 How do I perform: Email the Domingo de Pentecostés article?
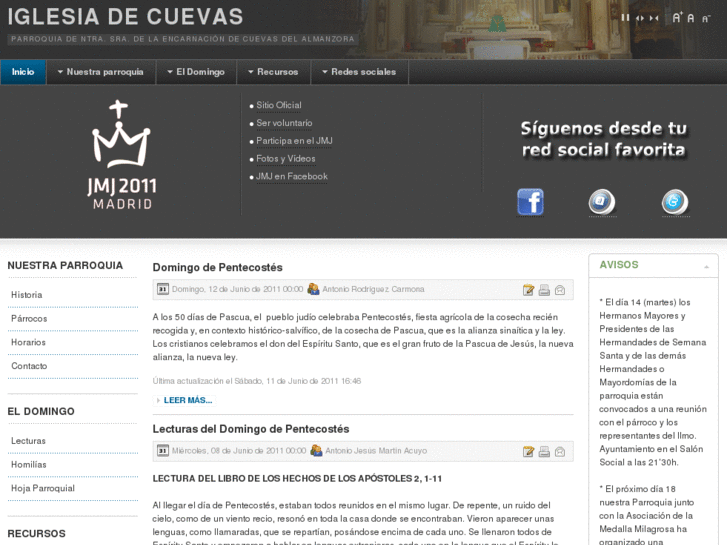click(560, 290)
